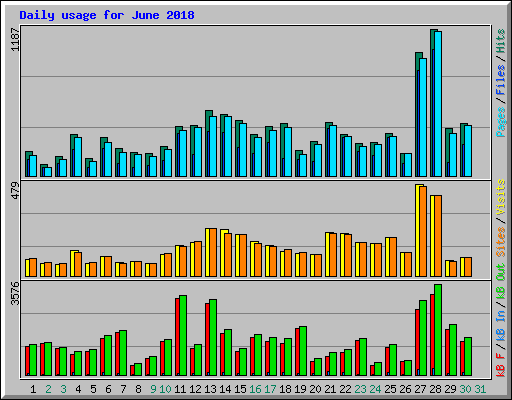Click day label 20 on the x-axis
This screenshot has width=512, height=400.
315,389
